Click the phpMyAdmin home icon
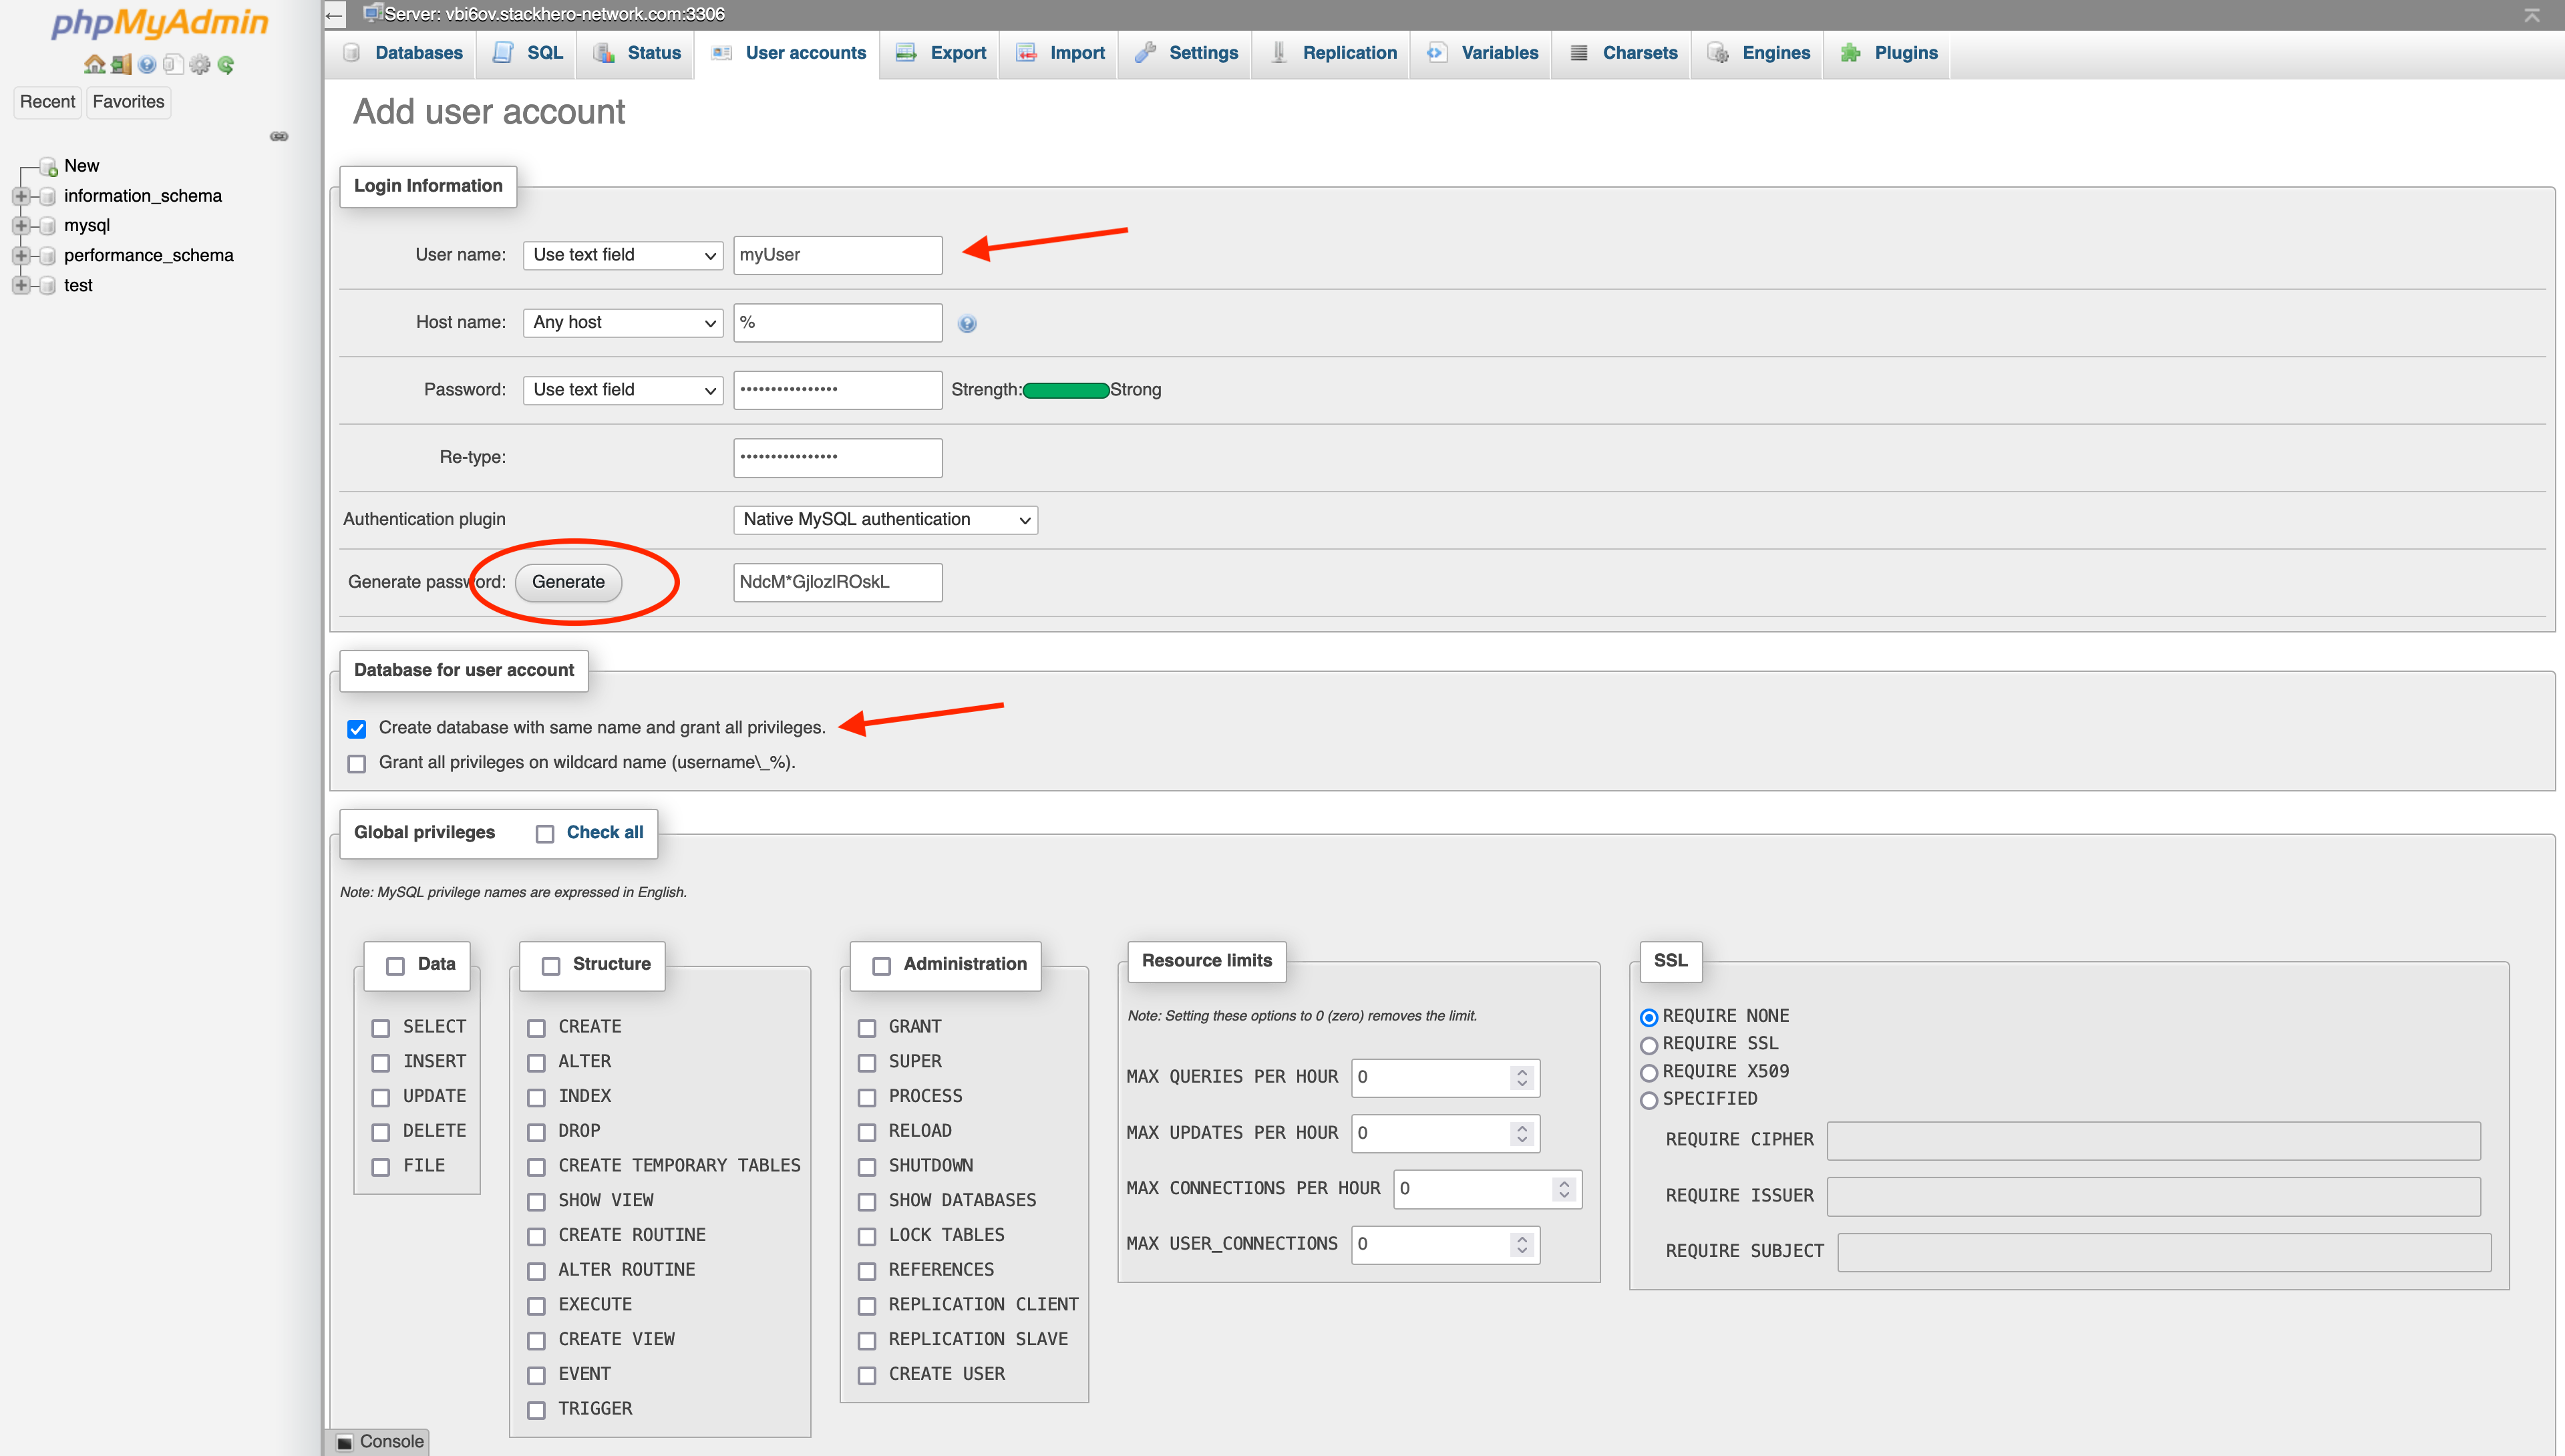 [x=95, y=65]
